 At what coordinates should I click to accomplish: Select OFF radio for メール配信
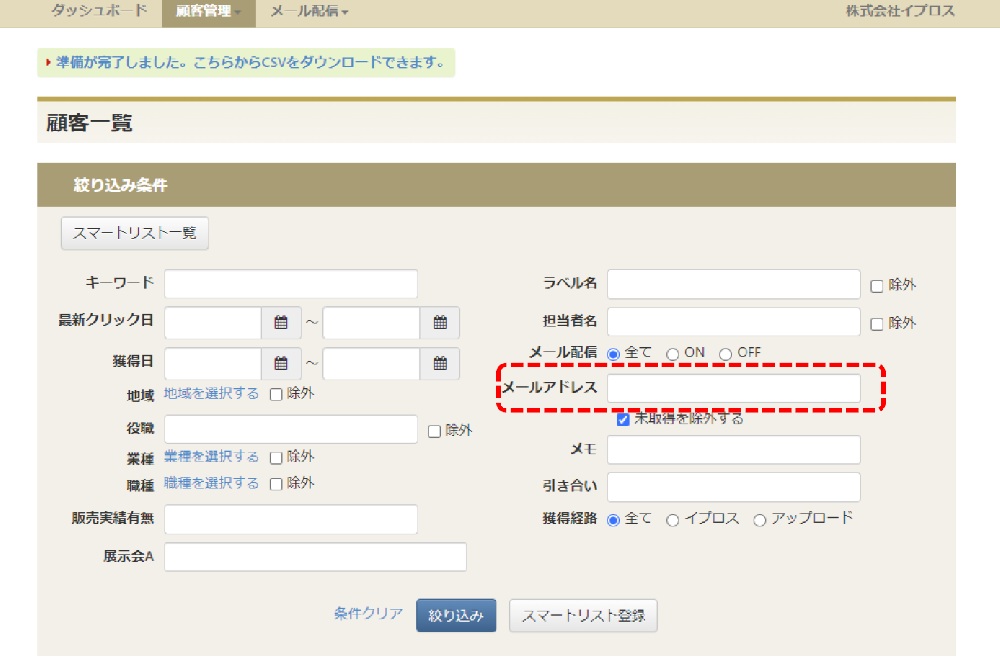726,353
